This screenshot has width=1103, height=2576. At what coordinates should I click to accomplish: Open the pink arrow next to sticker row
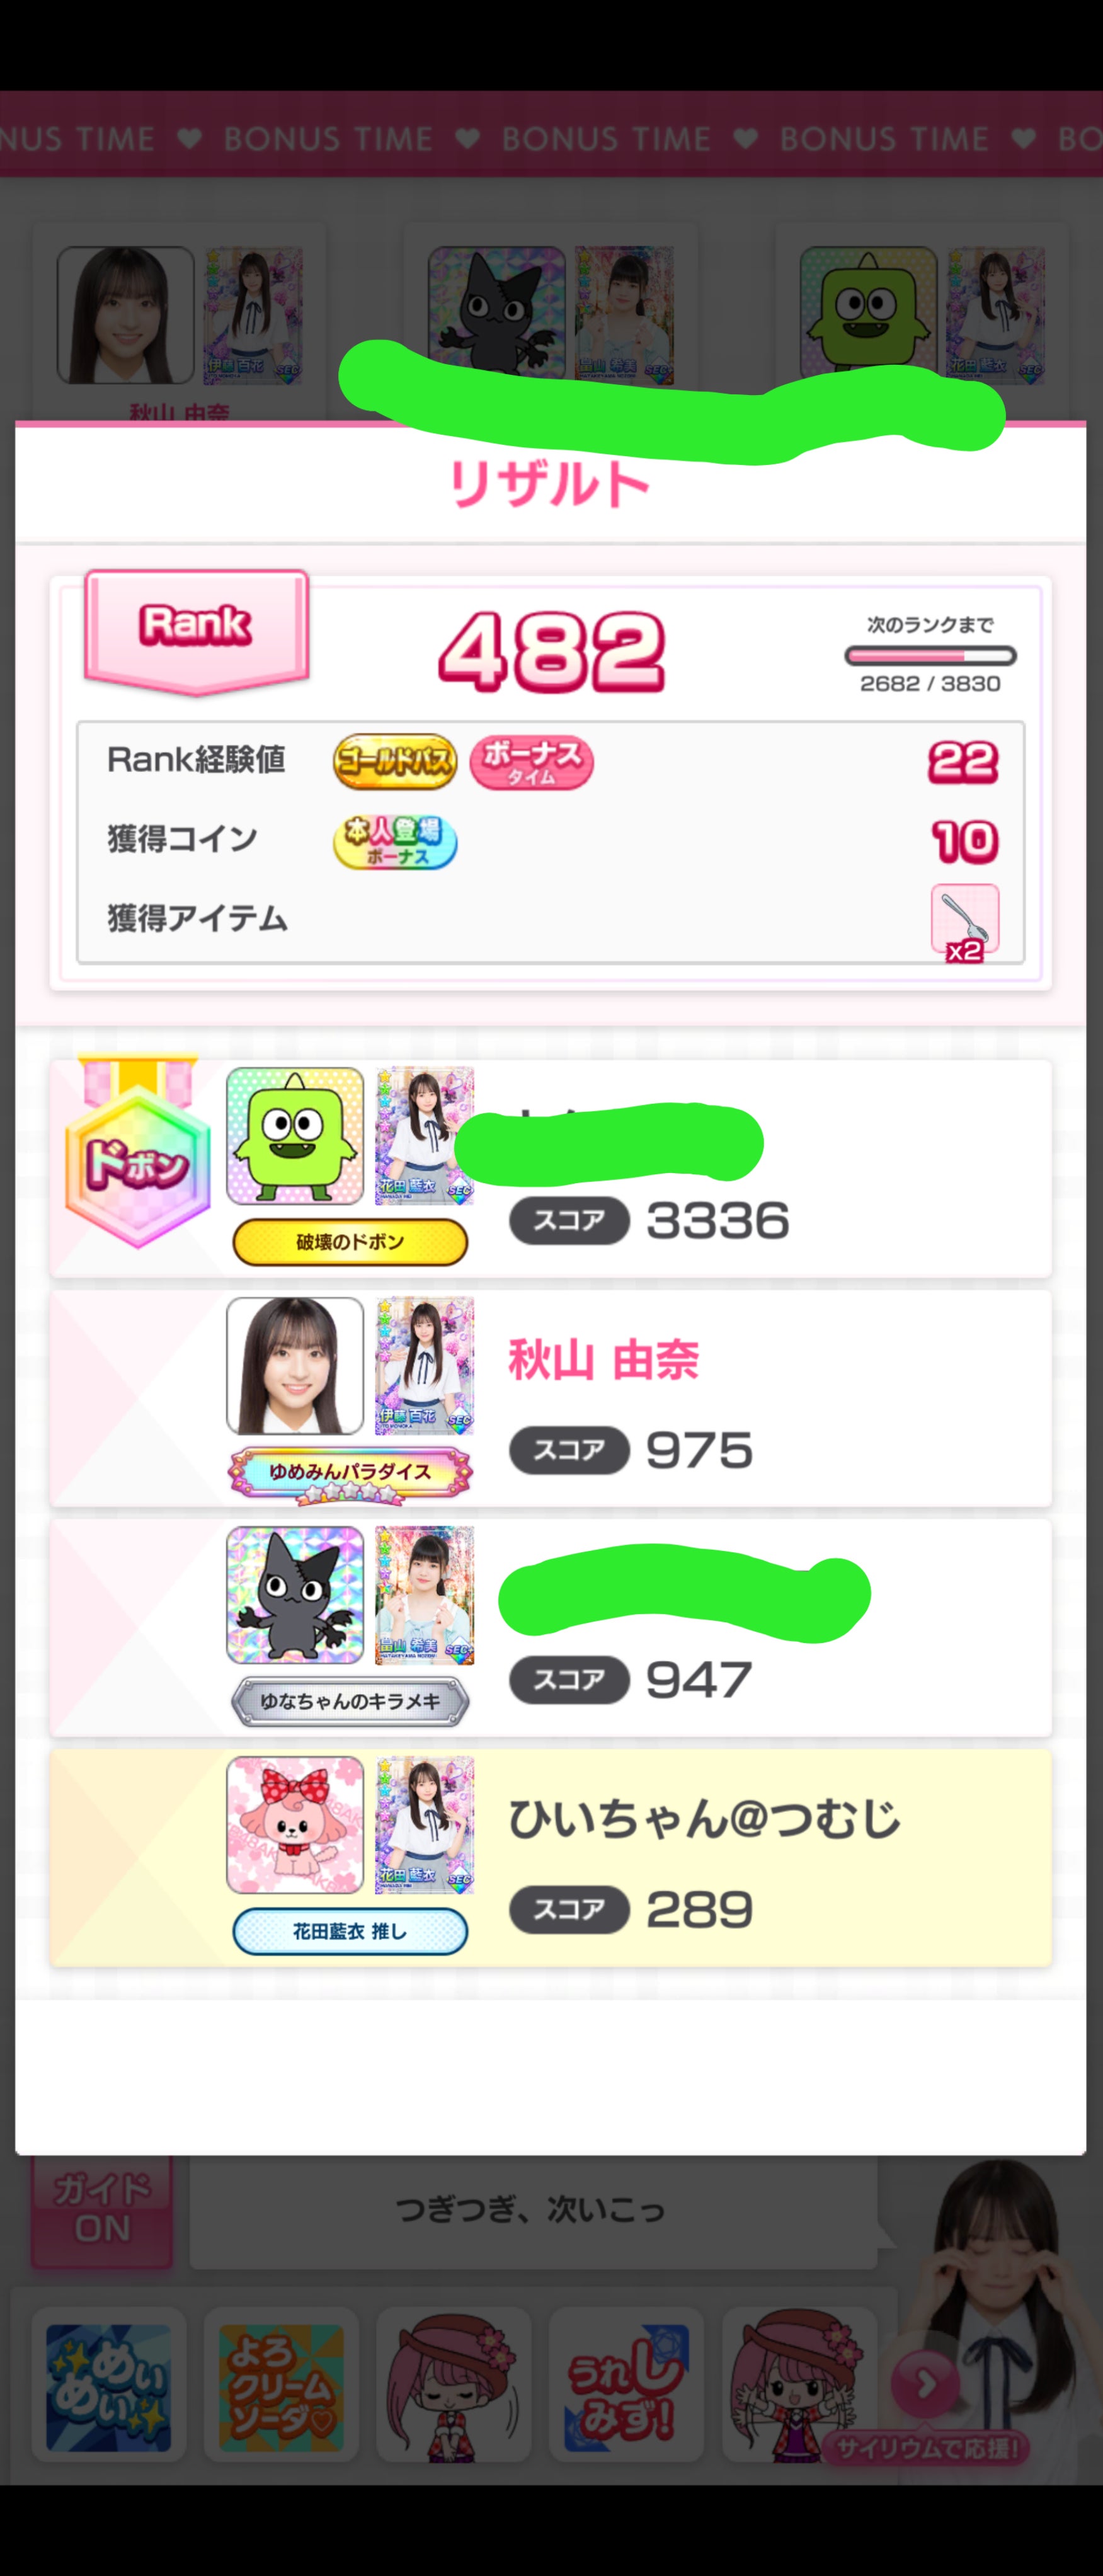point(925,2384)
